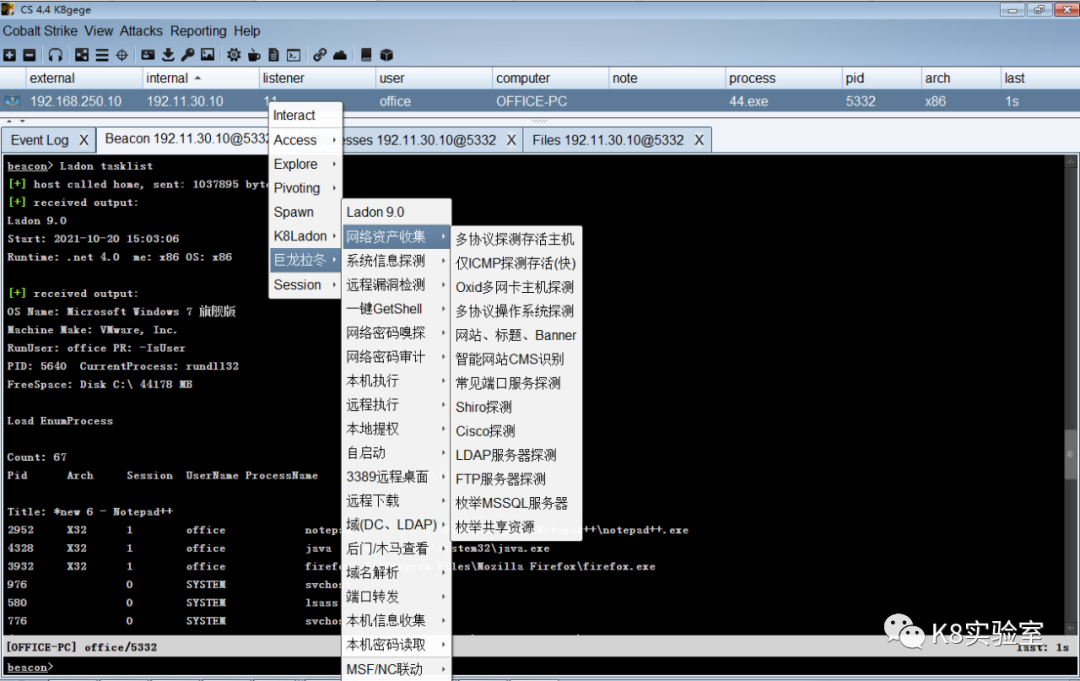
Task: Click the terminal icon for scripted web delivery
Action: pyautogui.click(x=293, y=55)
